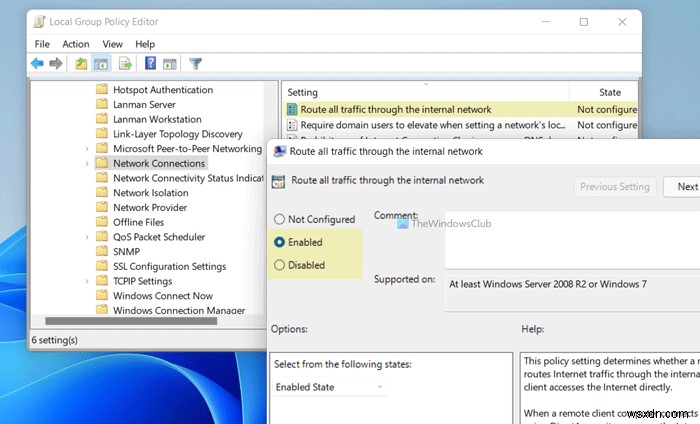This screenshot has height=424, width=700.
Task: Click the Export List toolbar icon
Action: [125, 63]
